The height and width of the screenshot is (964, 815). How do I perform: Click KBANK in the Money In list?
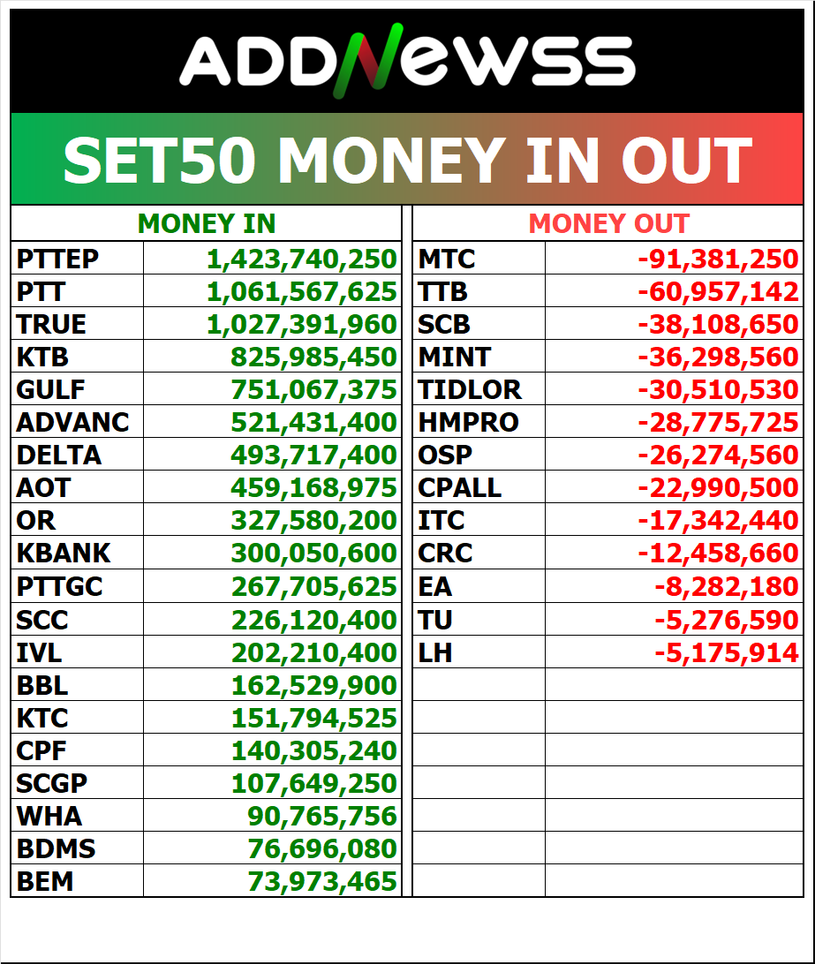63,553
